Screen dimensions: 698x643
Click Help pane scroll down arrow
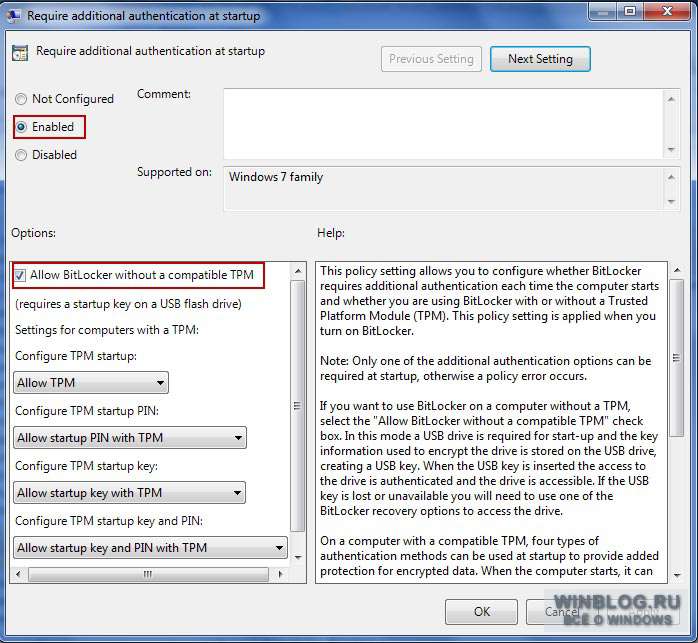pos(677,575)
